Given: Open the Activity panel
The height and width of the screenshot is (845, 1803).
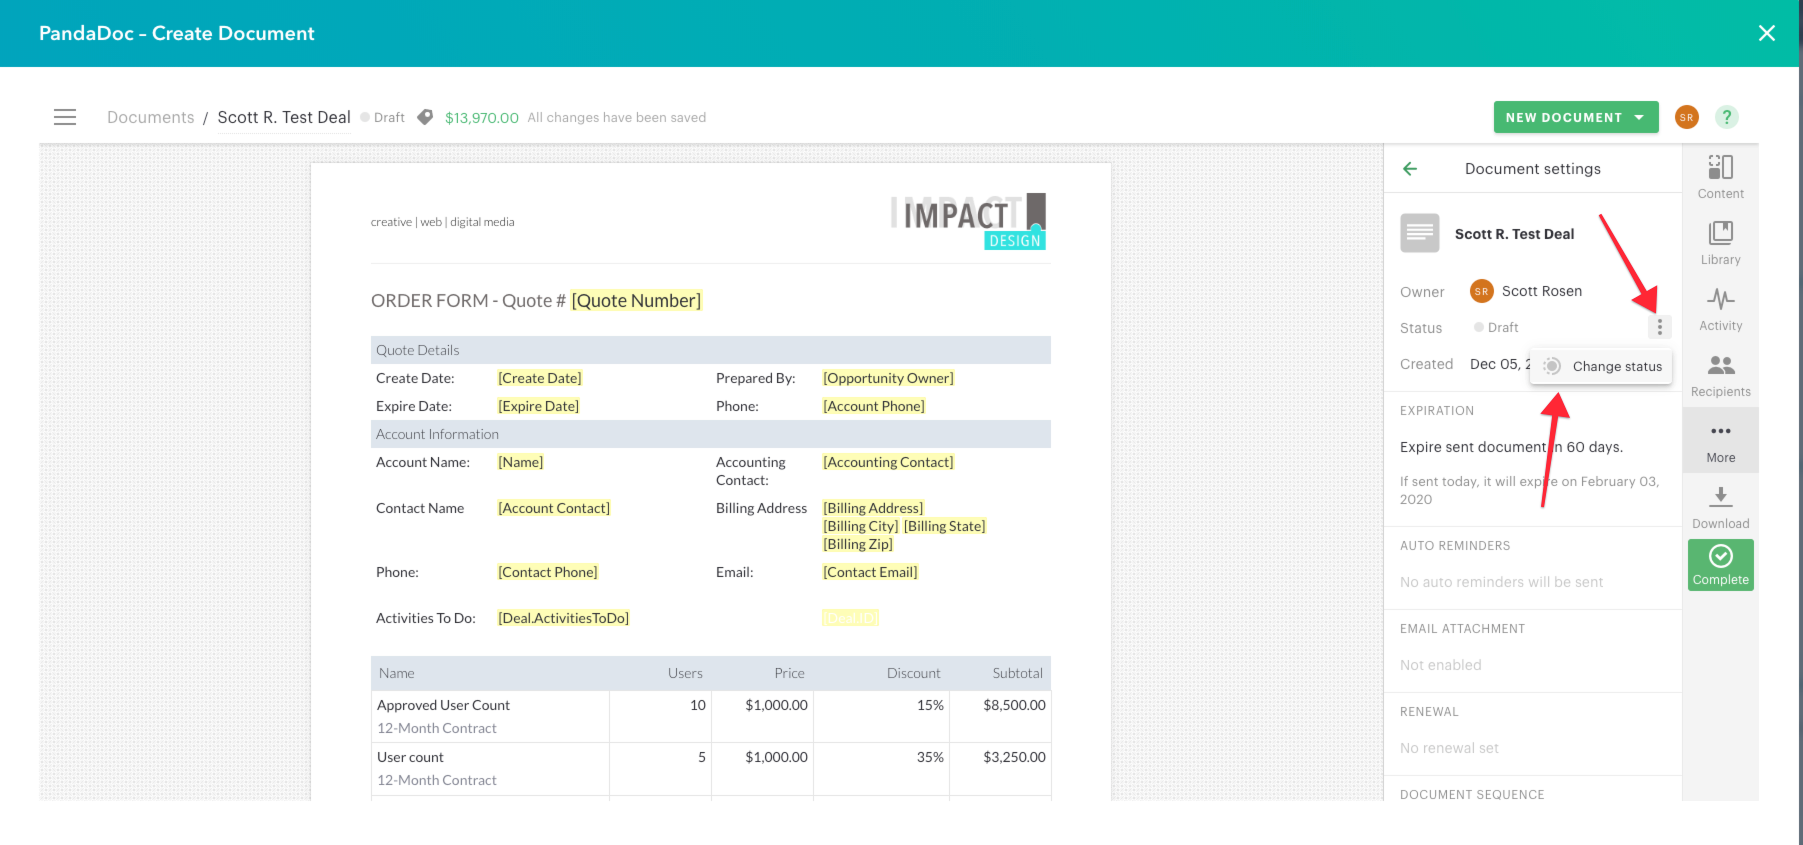Looking at the screenshot, I should pos(1720,309).
